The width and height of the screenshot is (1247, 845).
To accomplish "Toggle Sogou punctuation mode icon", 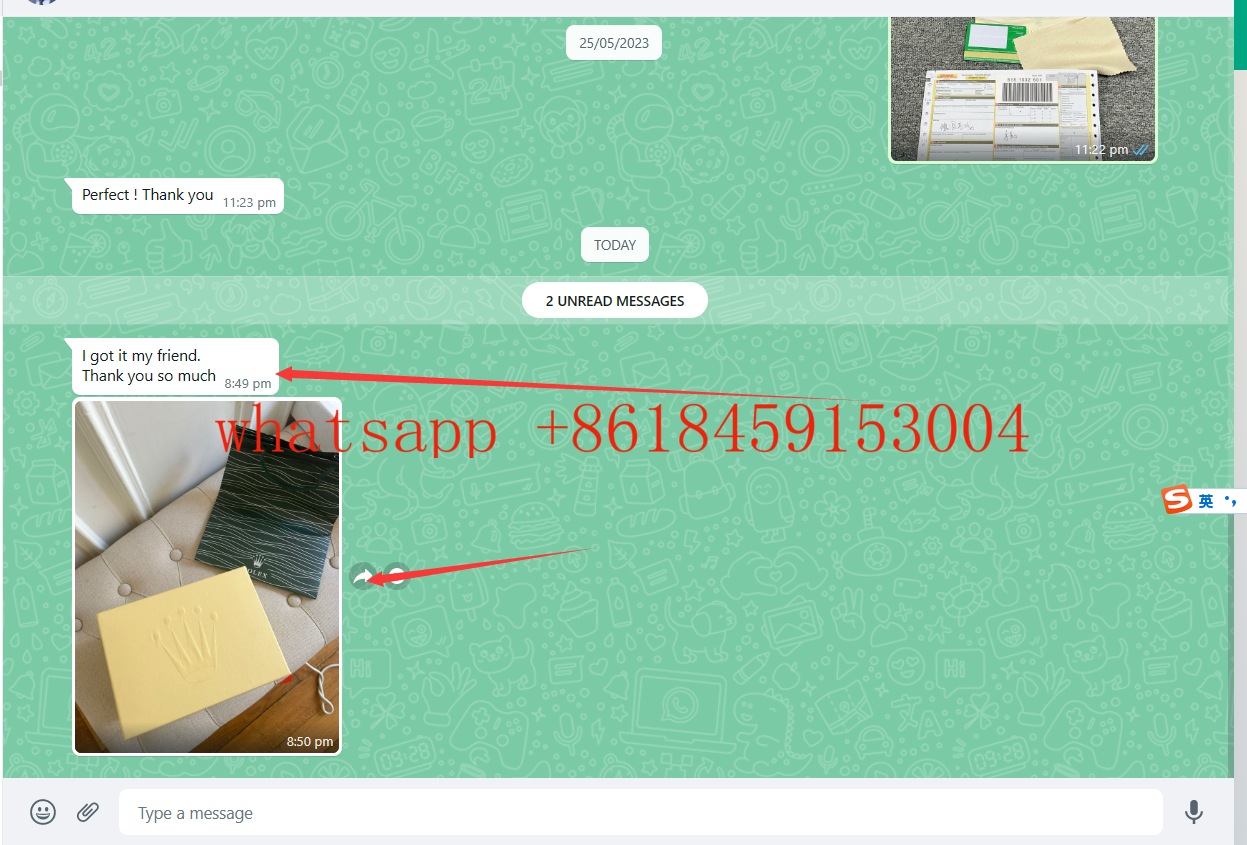I will click(x=1231, y=501).
